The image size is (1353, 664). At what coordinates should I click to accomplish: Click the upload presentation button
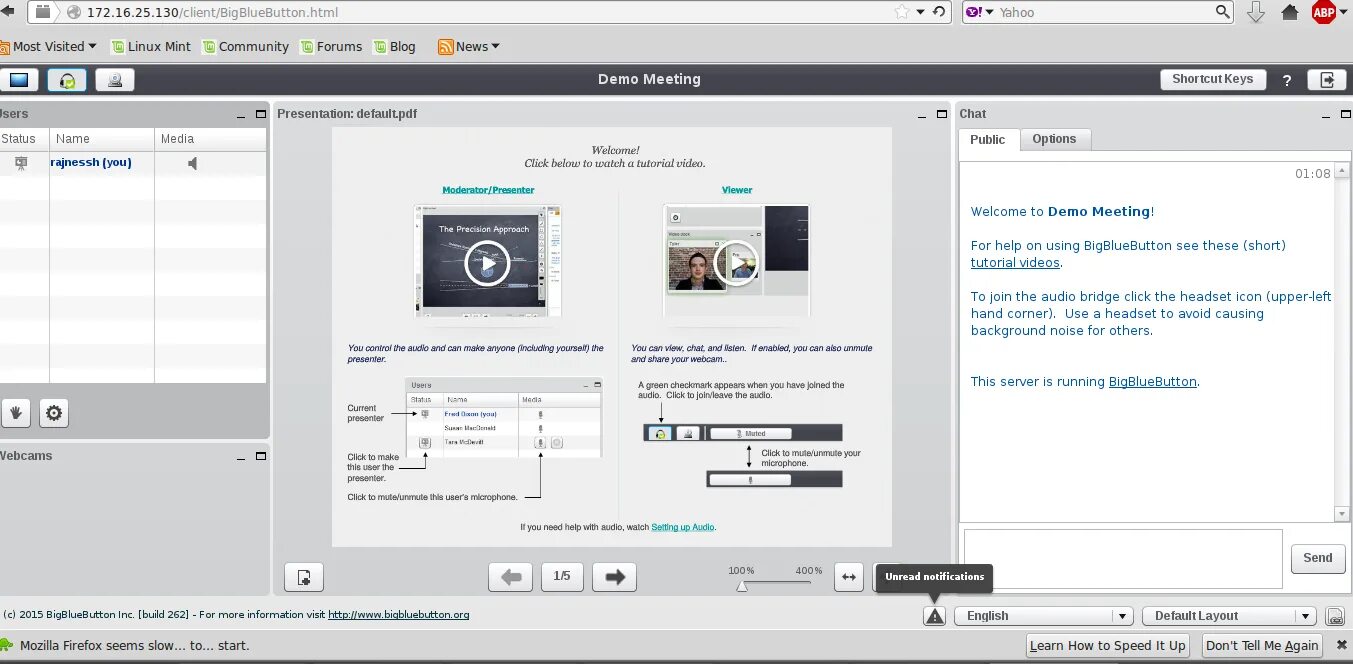pos(304,577)
